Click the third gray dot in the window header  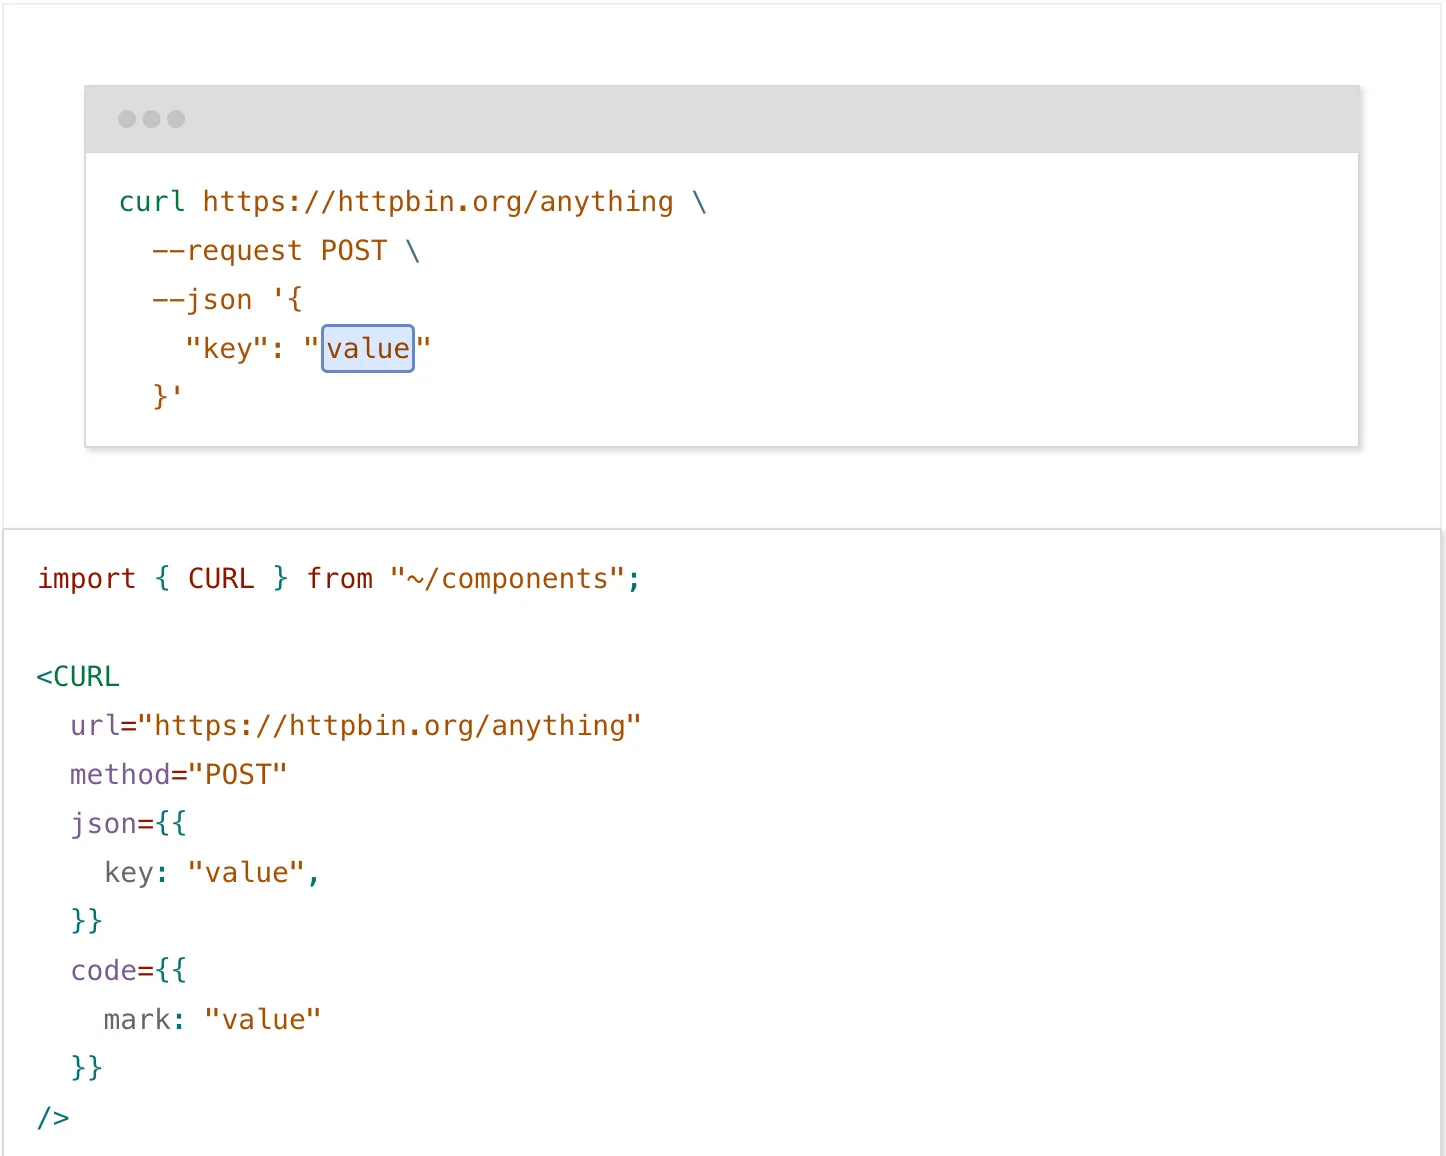[176, 119]
